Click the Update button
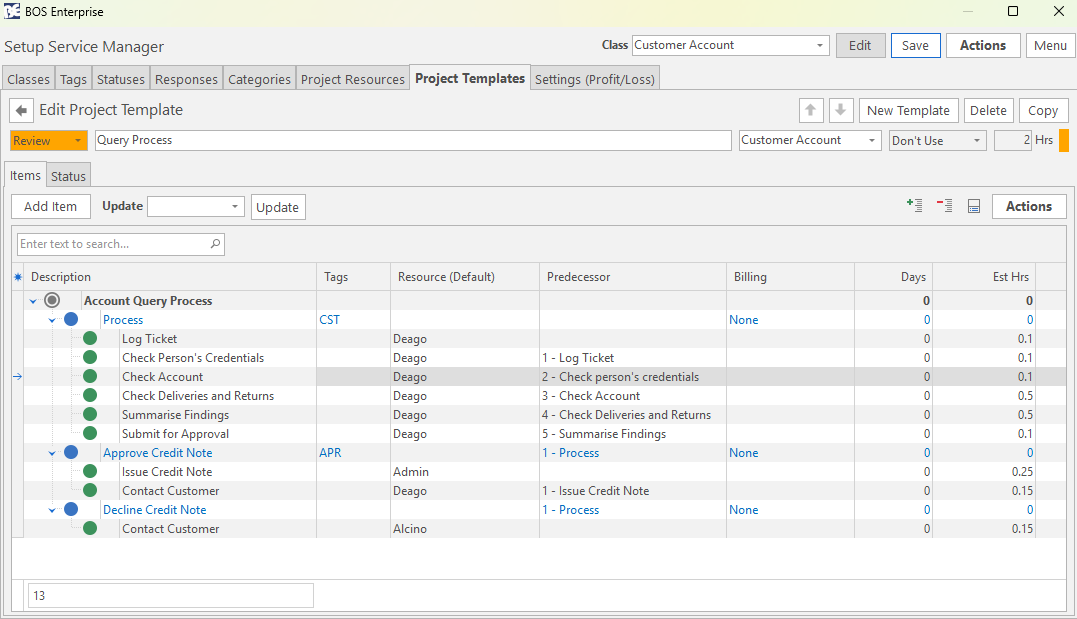The image size is (1077, 619). click(x=277, y=207)
